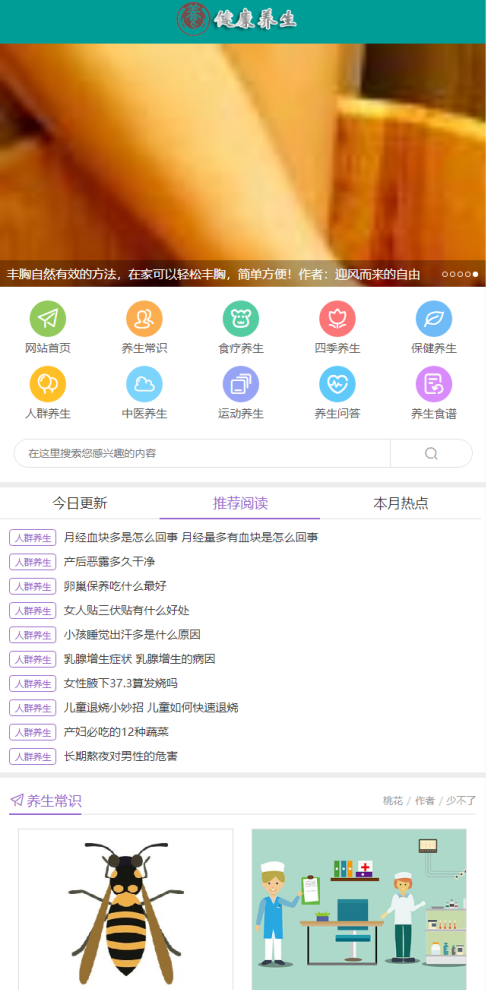Switch to the 本月热点 tab
The image size is (486, 990).
401,503
